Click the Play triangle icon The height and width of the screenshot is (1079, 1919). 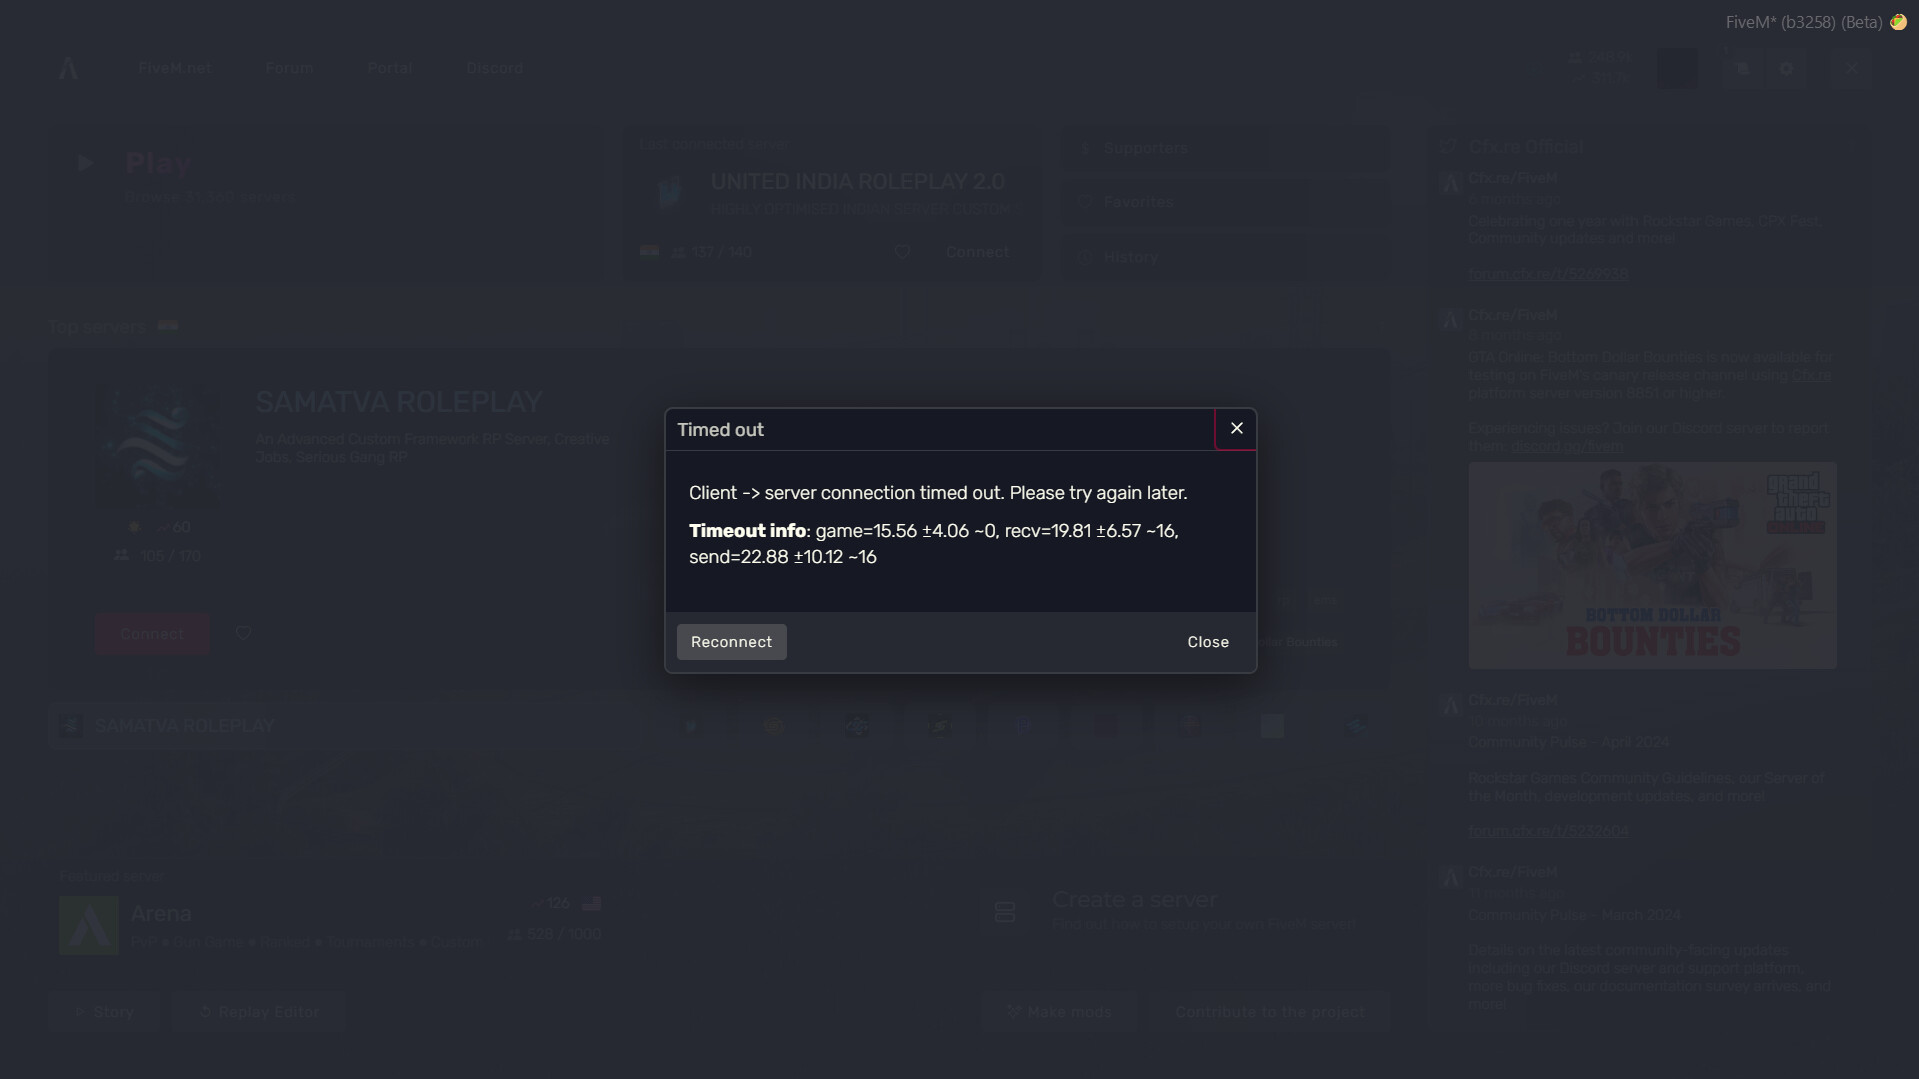(85, 163)
